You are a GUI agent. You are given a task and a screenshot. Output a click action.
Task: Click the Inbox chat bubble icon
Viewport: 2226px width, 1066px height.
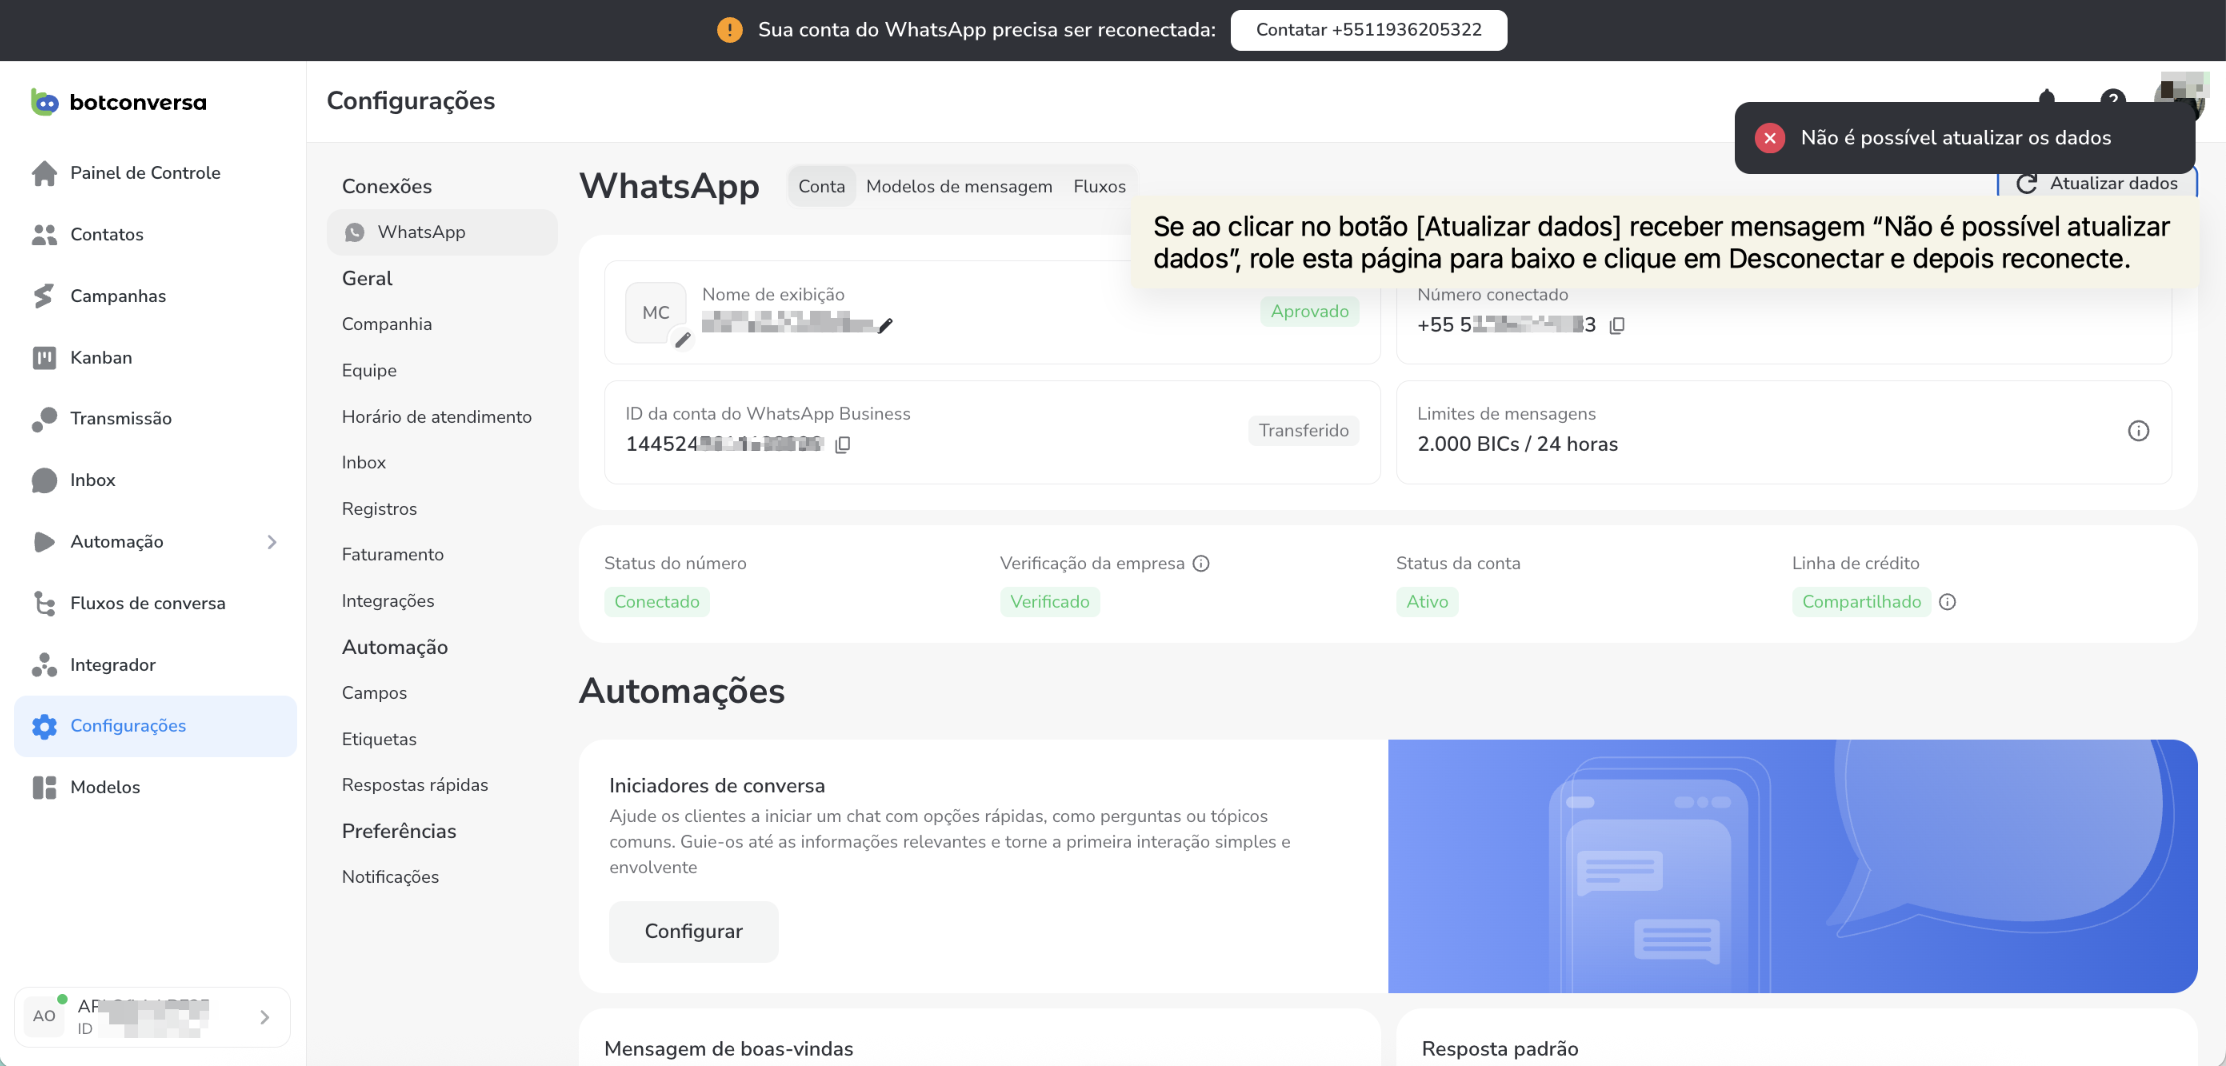[44, 480]
